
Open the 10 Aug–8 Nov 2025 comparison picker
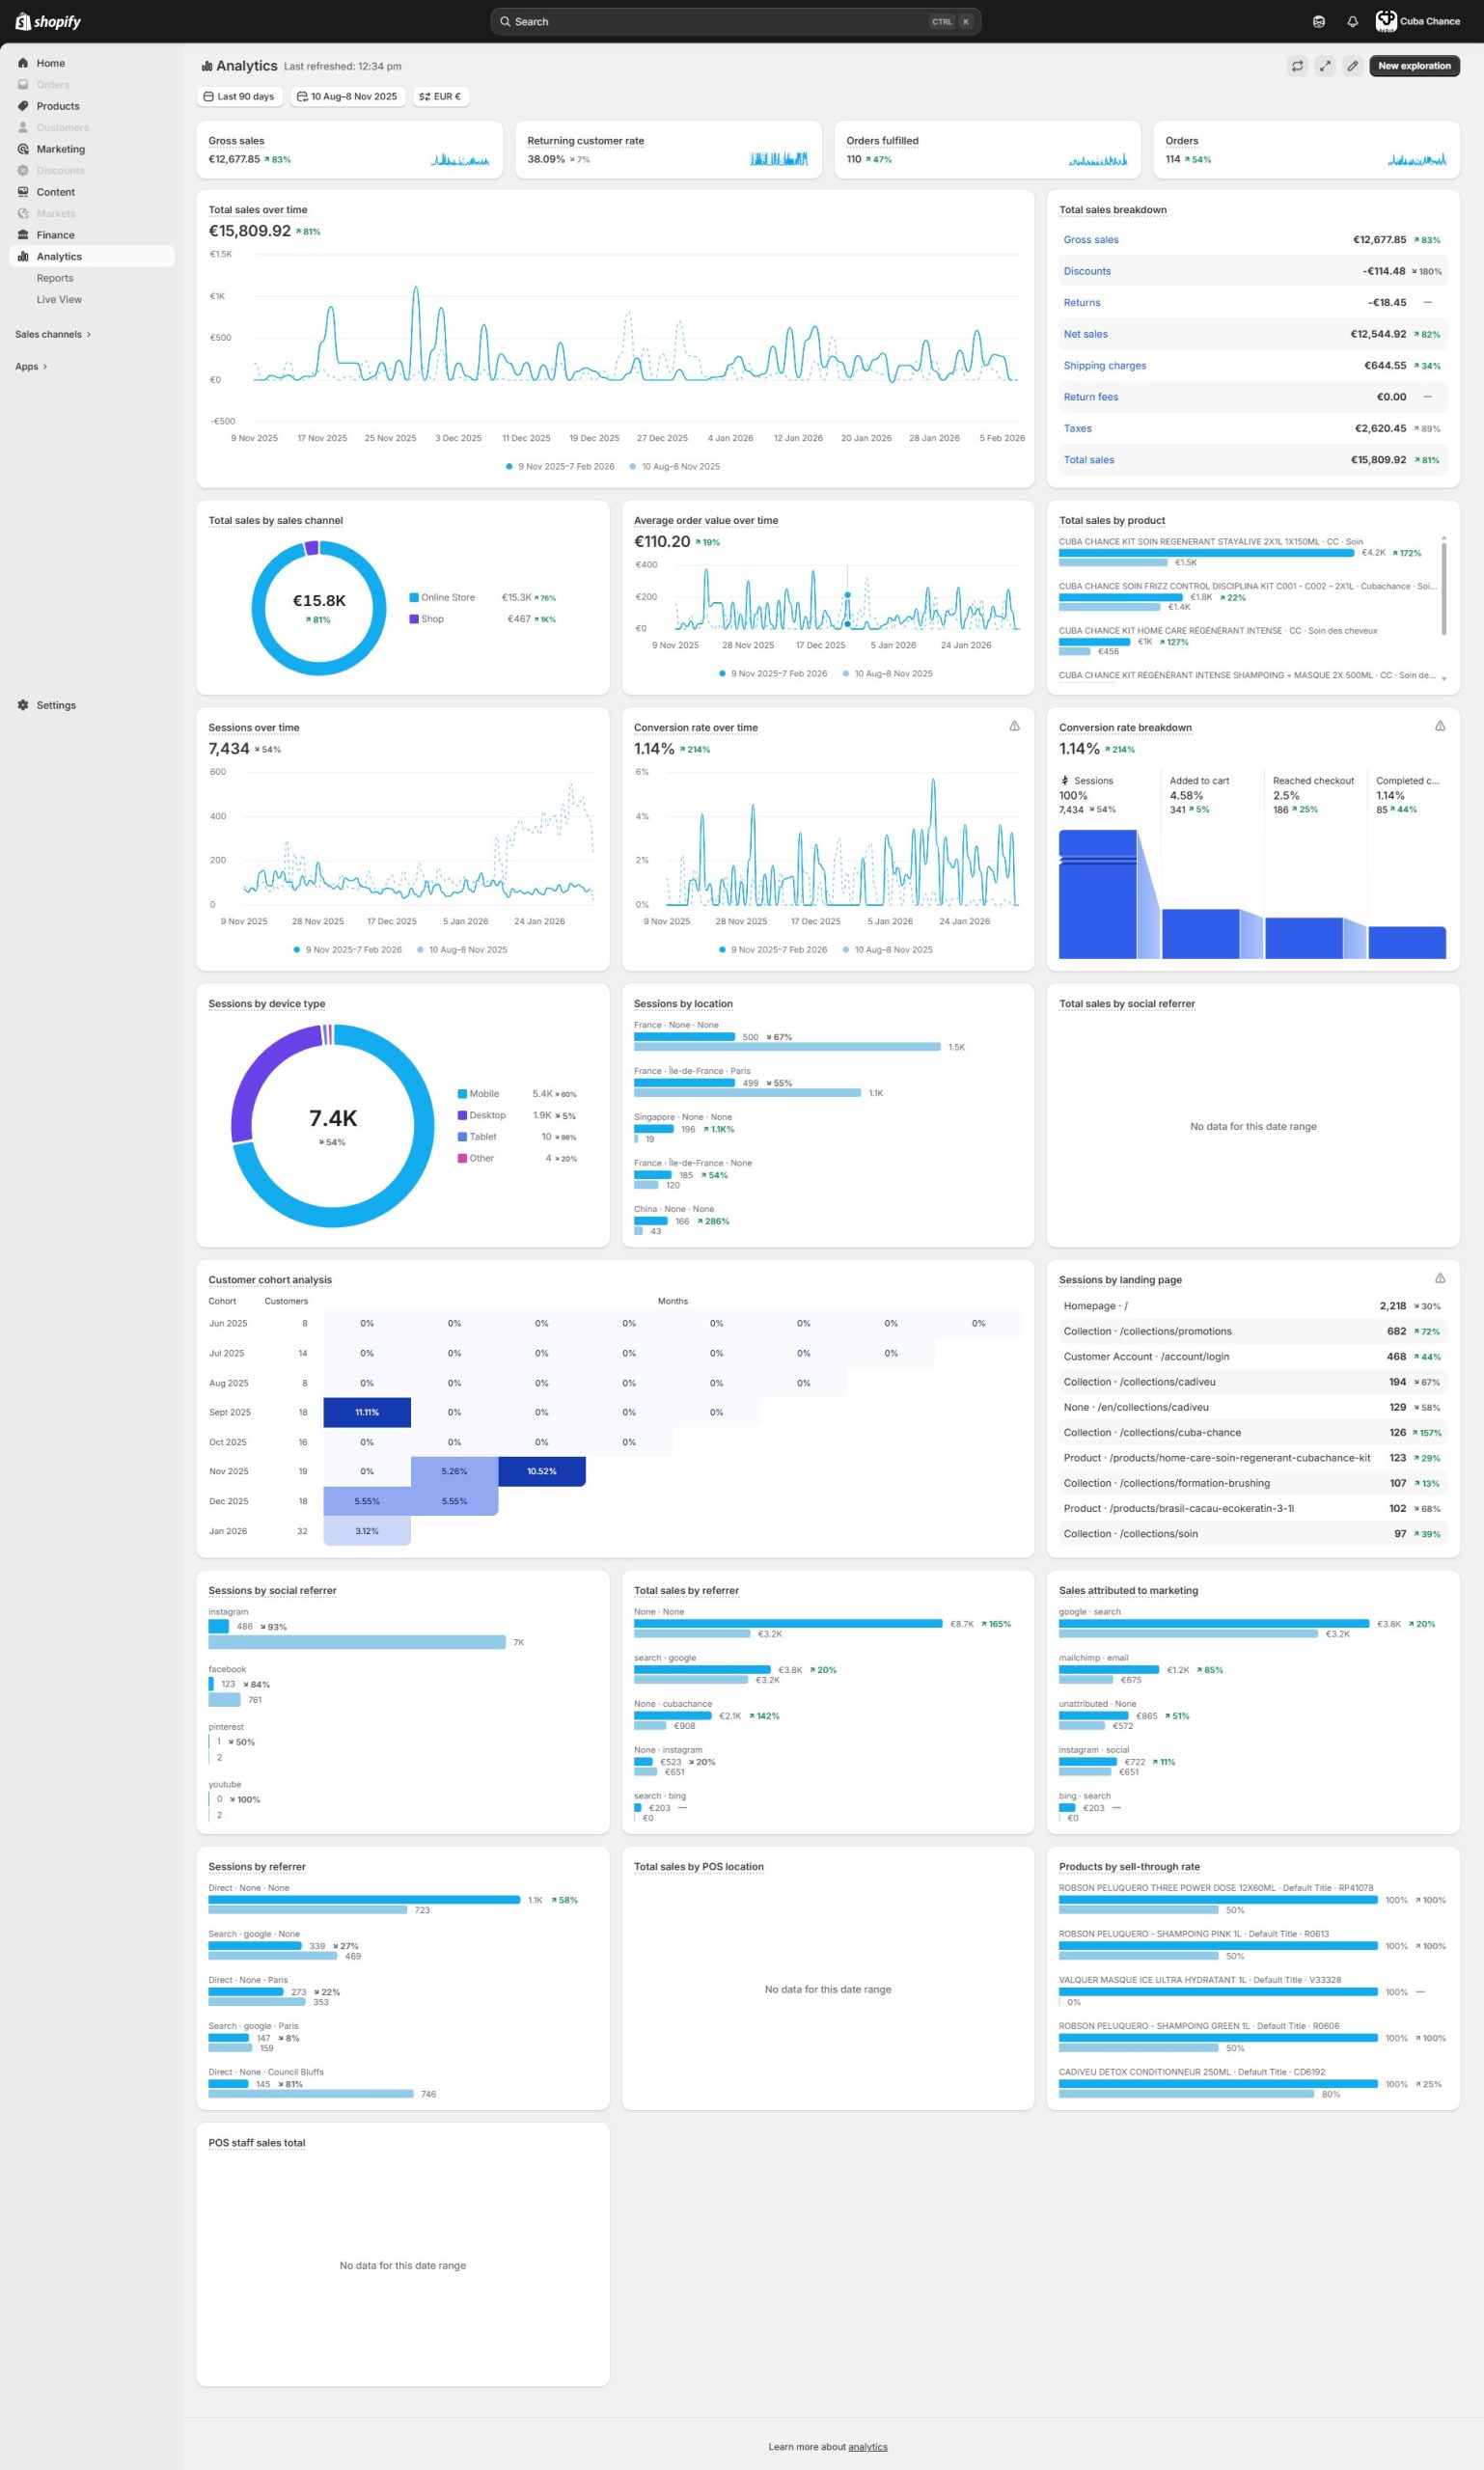347,97
